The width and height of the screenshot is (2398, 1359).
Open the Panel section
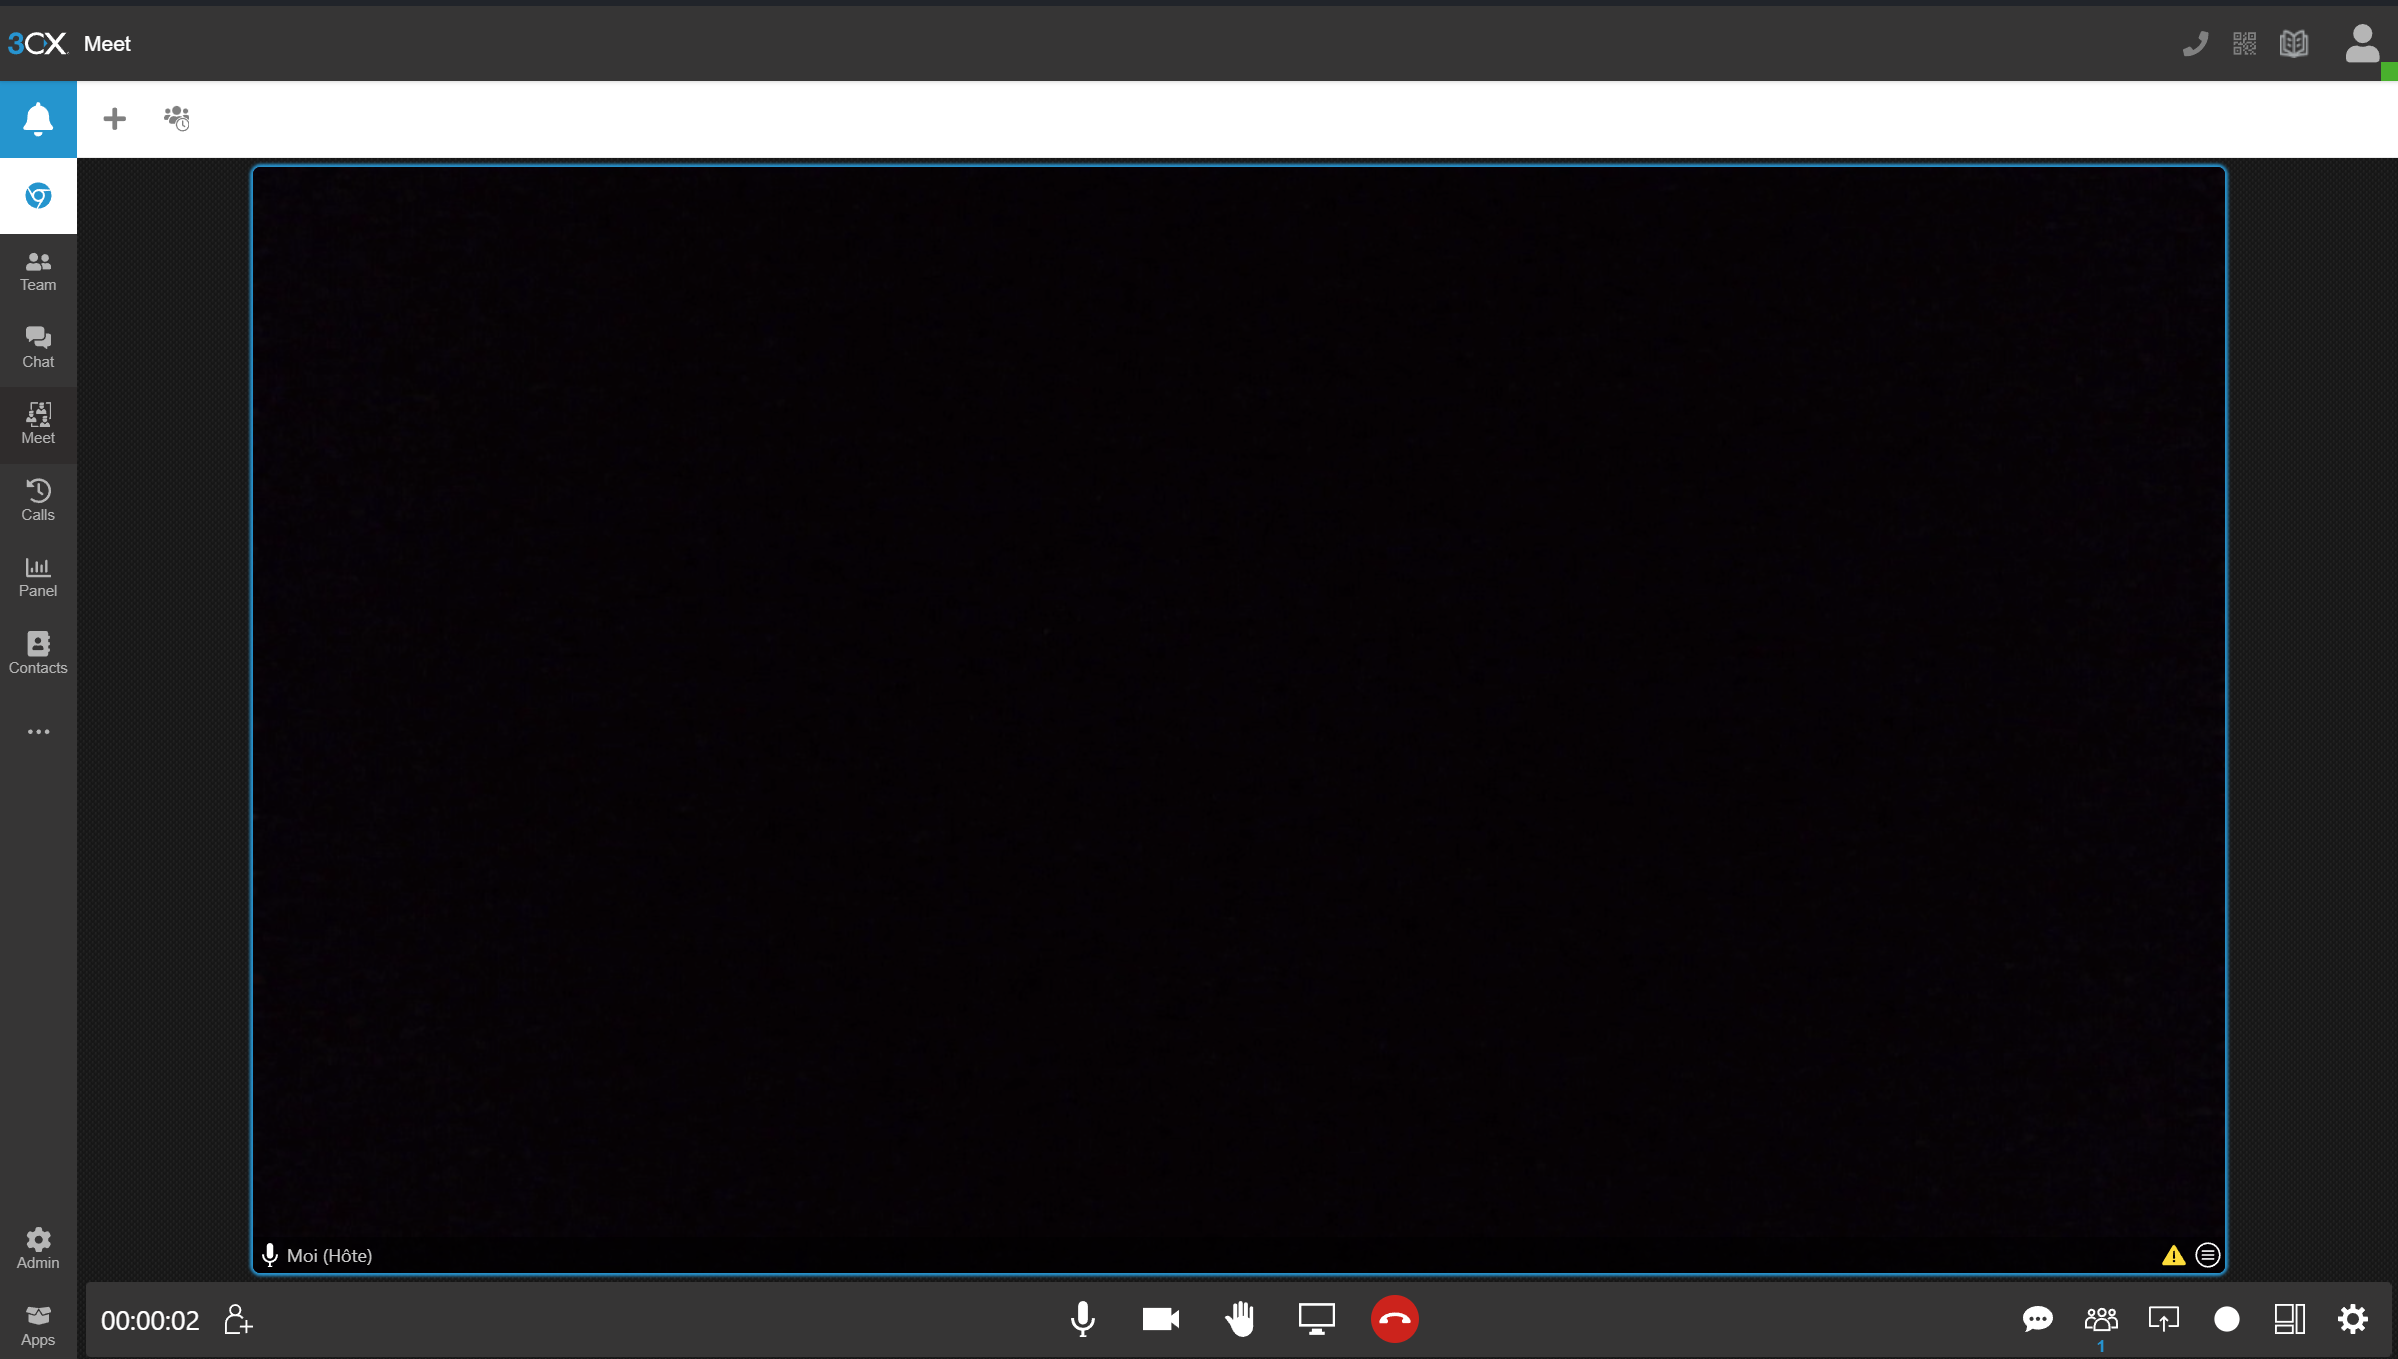click(x=38, y=577)
